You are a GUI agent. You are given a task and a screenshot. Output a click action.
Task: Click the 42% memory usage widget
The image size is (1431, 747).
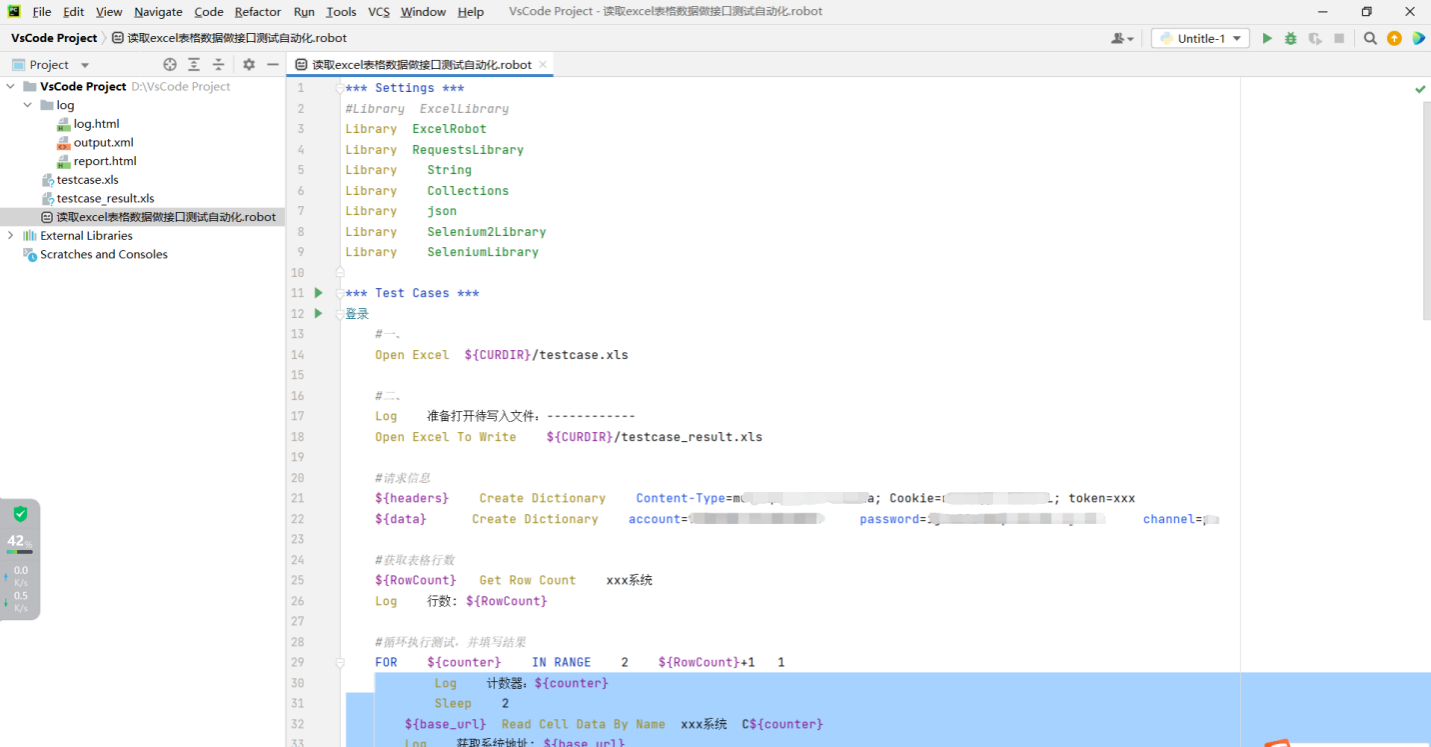20,542
